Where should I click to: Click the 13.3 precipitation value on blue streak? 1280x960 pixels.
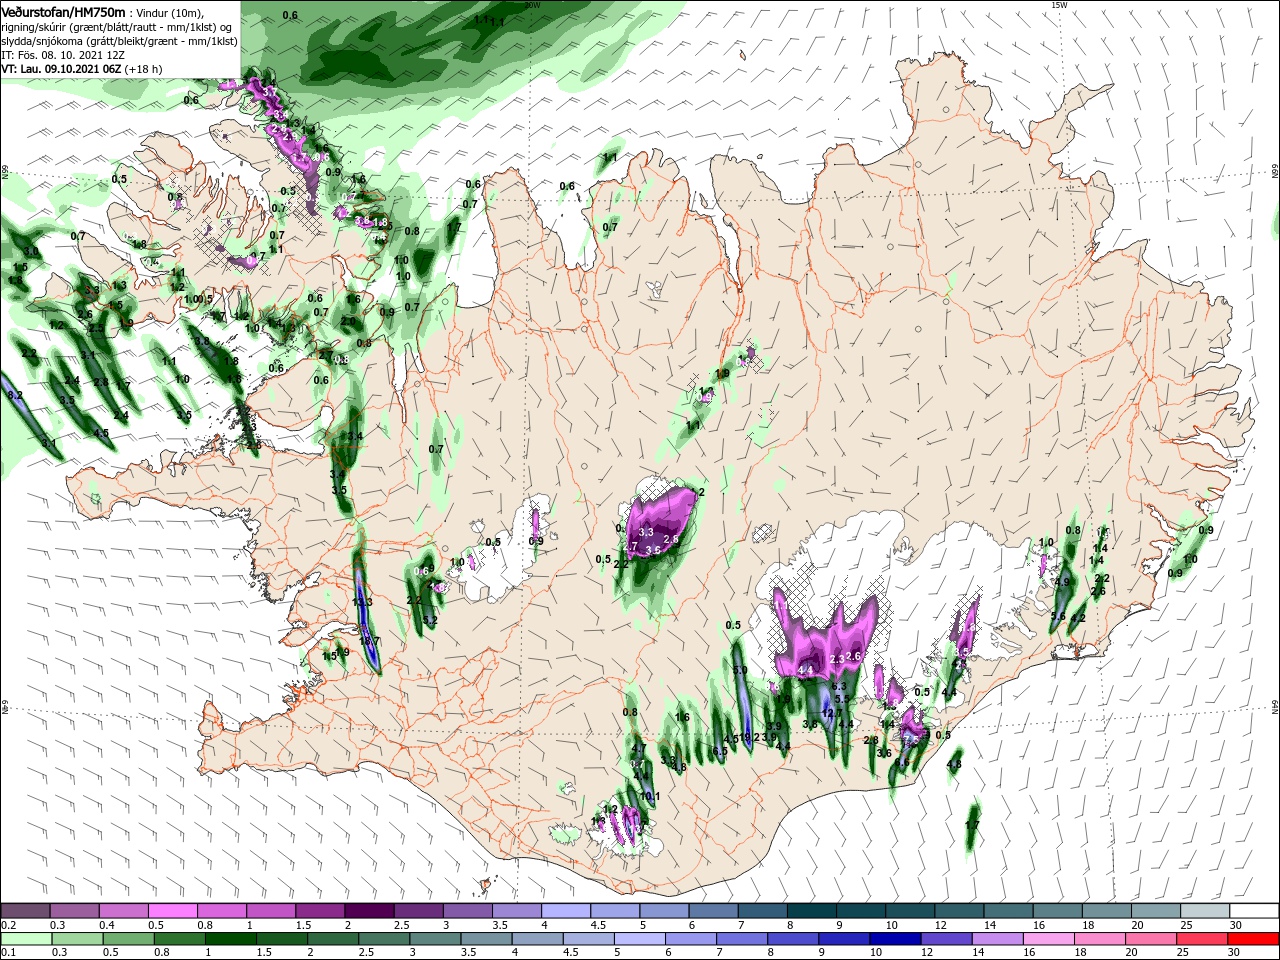tap(362, 602)
